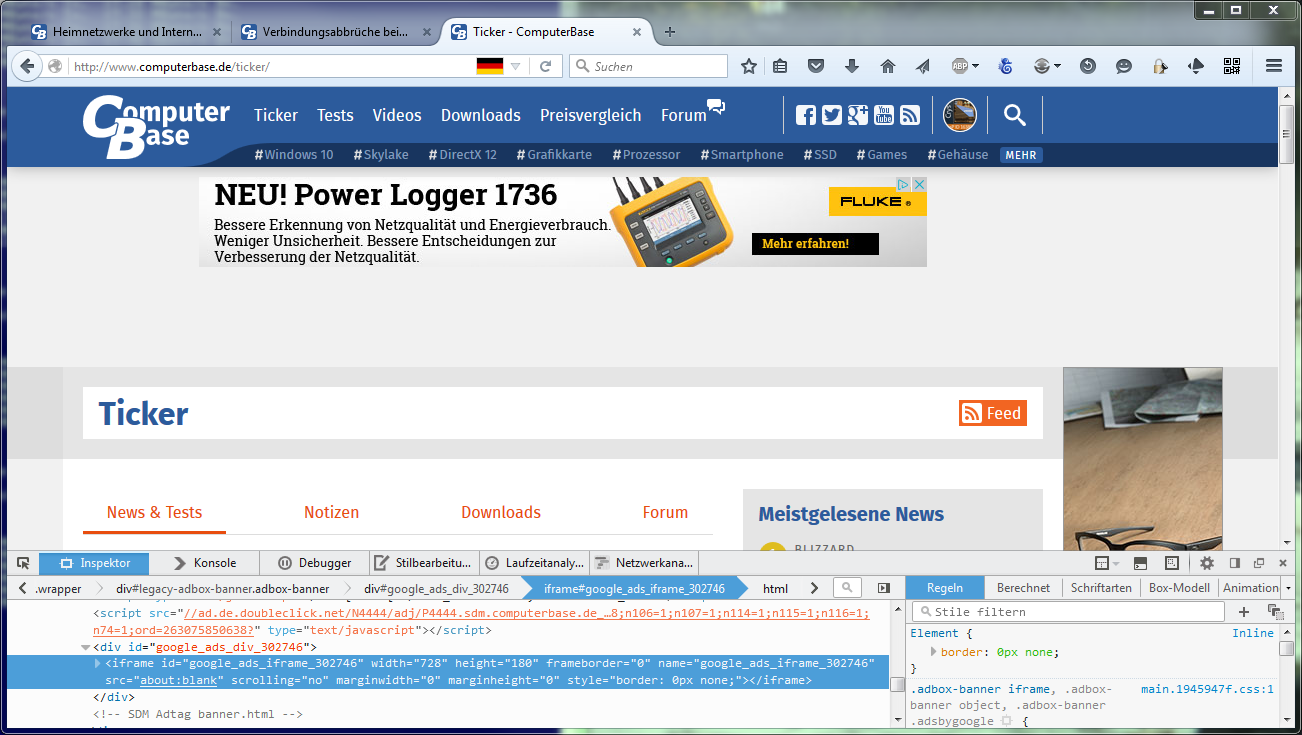
Task: Click the paper plane share icon
Action: (922, 67)
